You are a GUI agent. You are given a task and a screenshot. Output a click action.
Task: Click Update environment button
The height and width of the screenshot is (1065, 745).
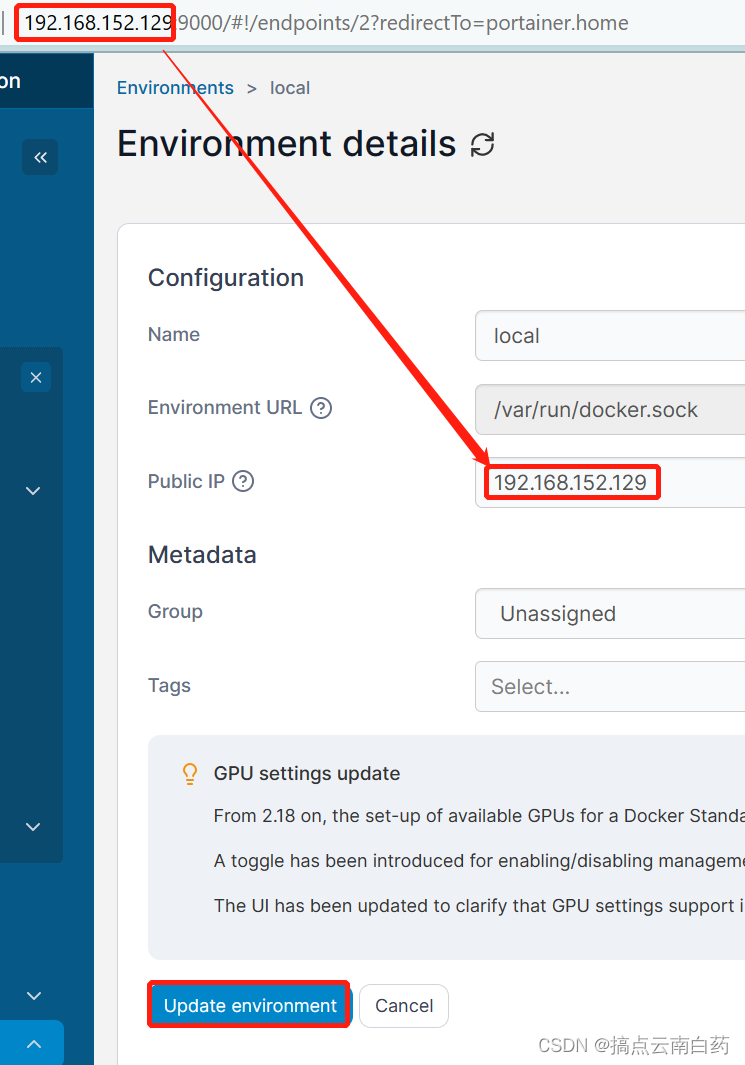coord(250,1005)
